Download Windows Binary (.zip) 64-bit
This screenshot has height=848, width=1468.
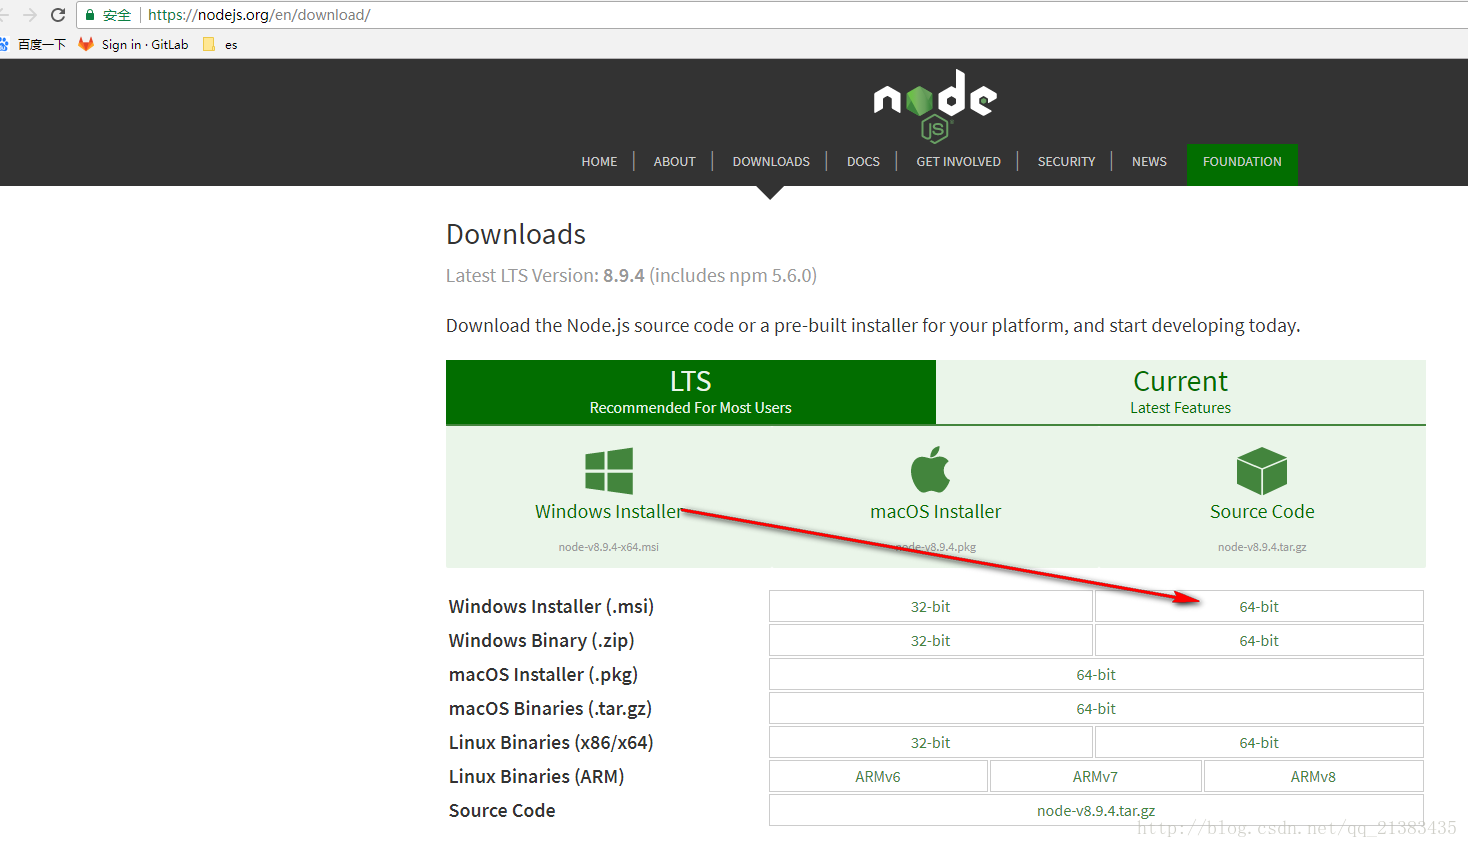(1259, 641)
